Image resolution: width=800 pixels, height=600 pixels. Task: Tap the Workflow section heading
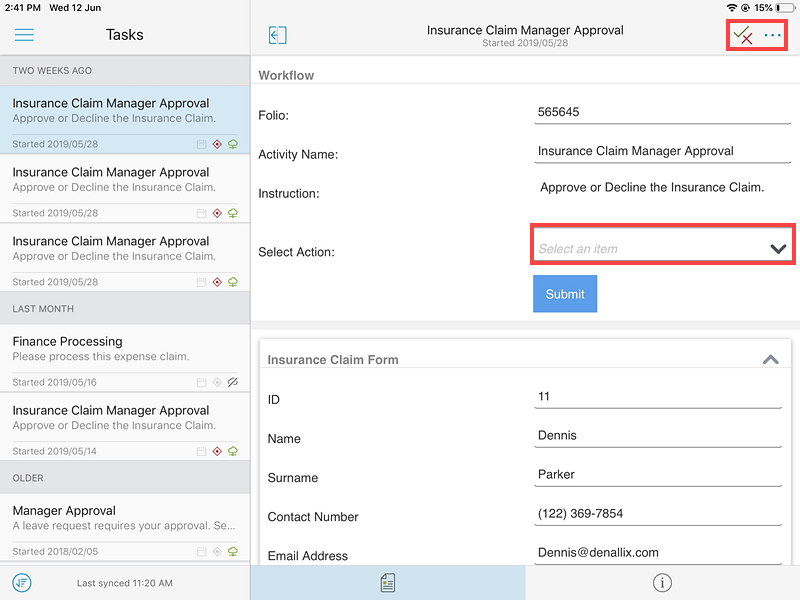point(286,76)
